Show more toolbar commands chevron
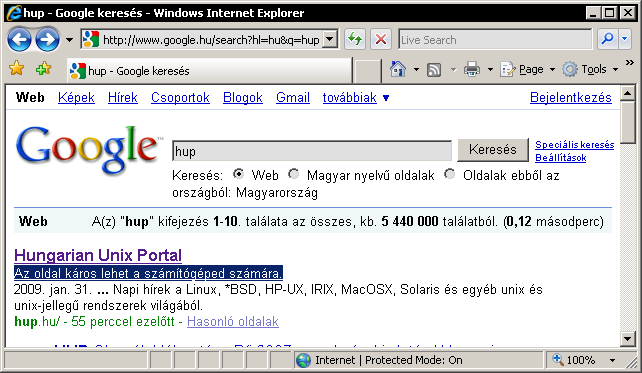642x373 pixels. tap(630, 63)
